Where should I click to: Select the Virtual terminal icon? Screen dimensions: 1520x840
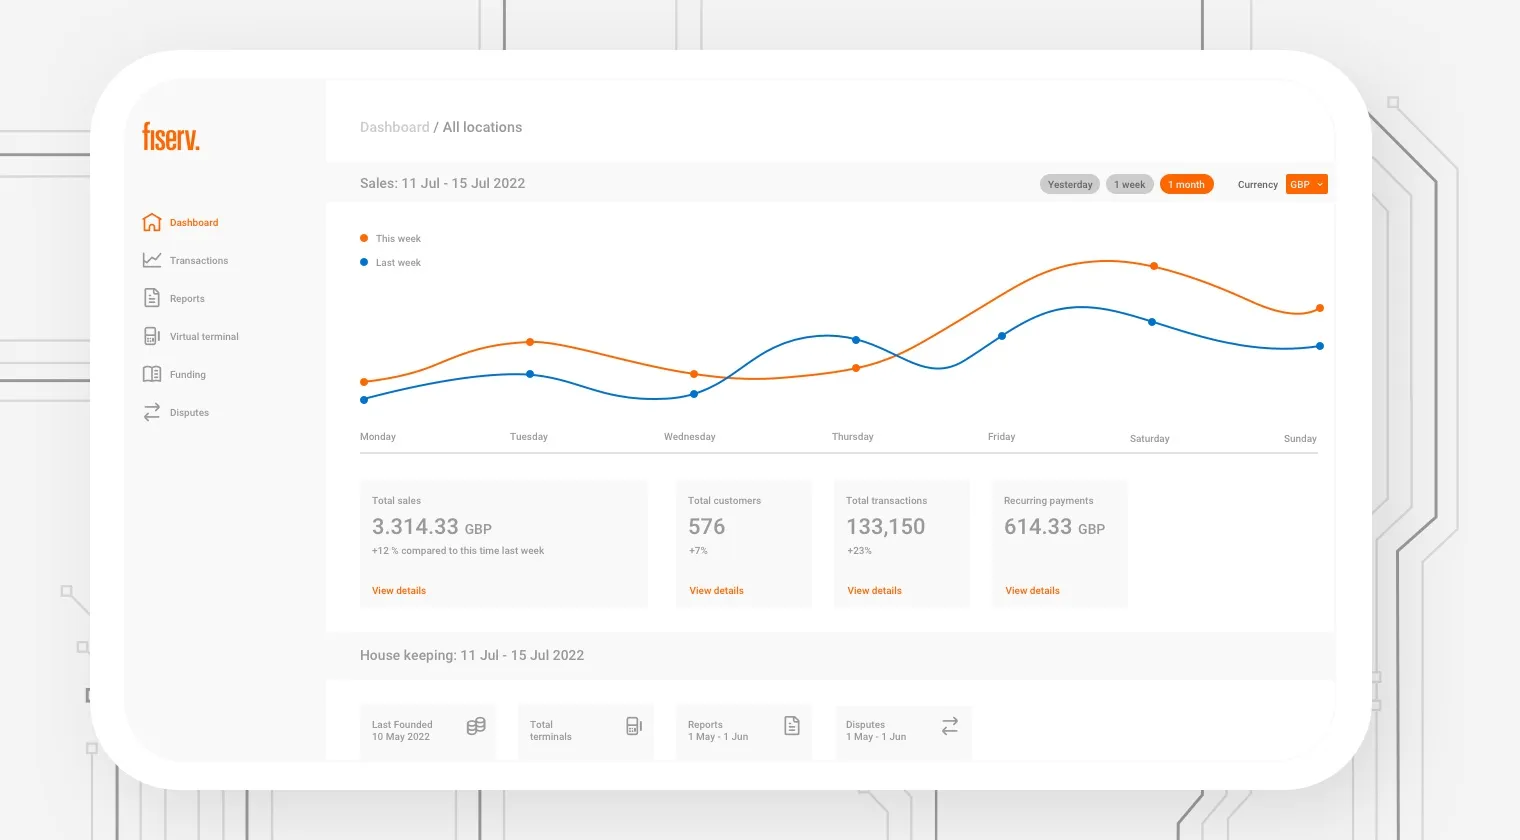coord(152,335)
